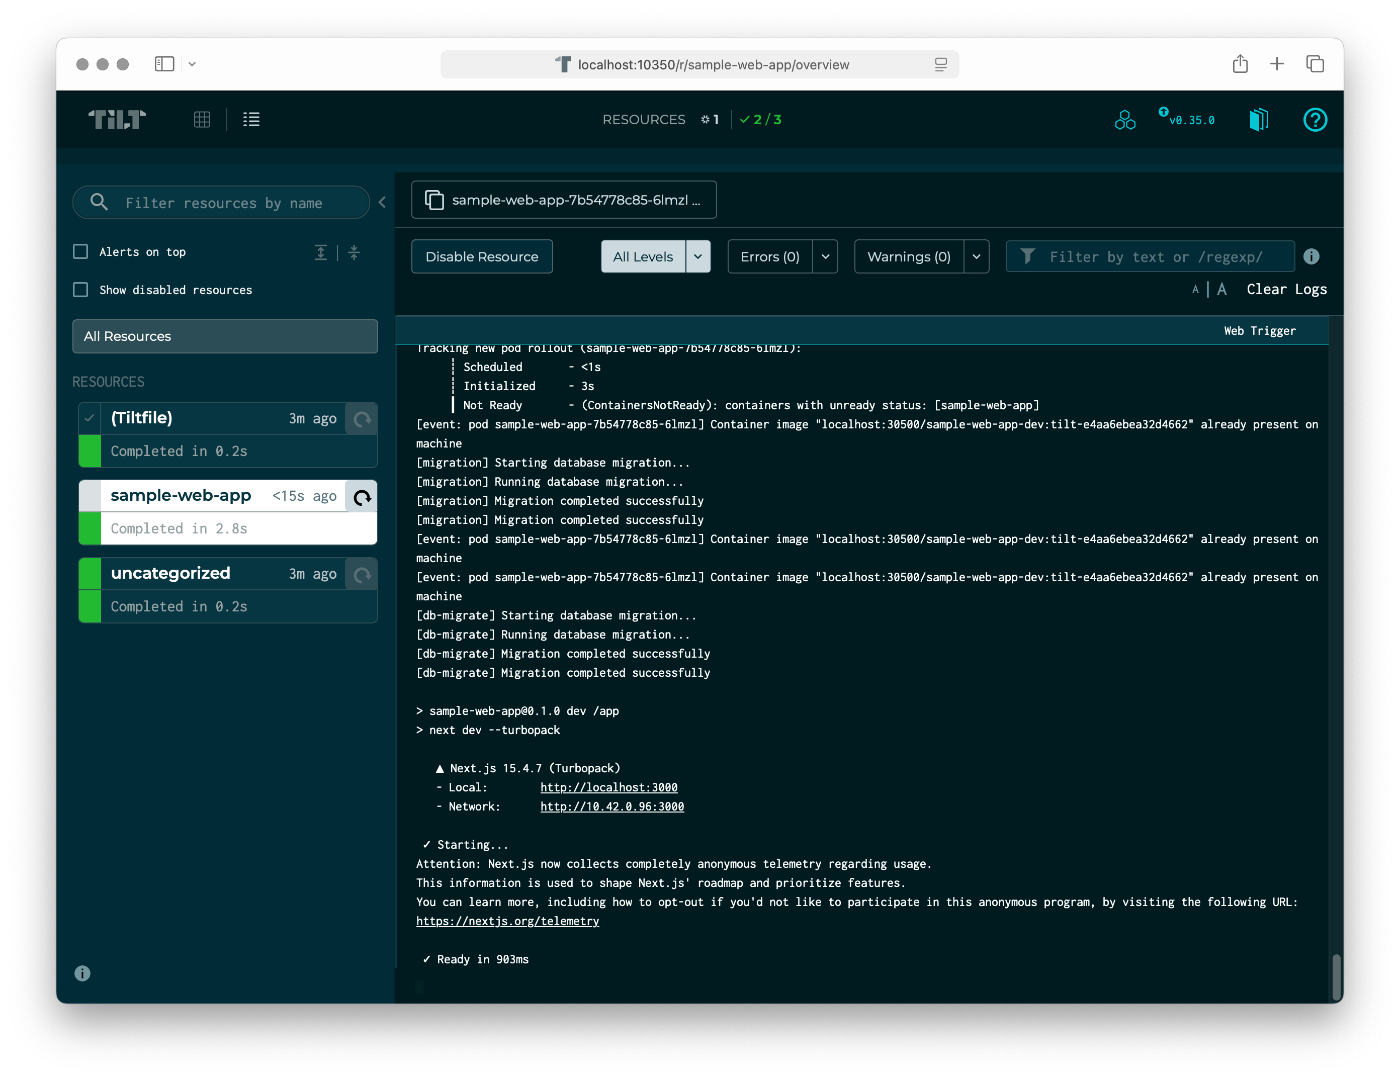Viewport: 1400px width, 1078px height.
Task: Click Disable Resource button
Action: pyautogui.click(x=482, y=257)
